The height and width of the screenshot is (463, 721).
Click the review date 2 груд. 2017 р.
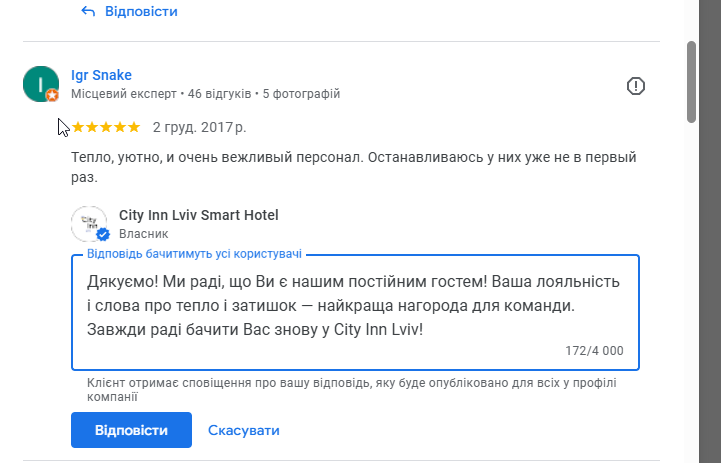coord(199,127)
